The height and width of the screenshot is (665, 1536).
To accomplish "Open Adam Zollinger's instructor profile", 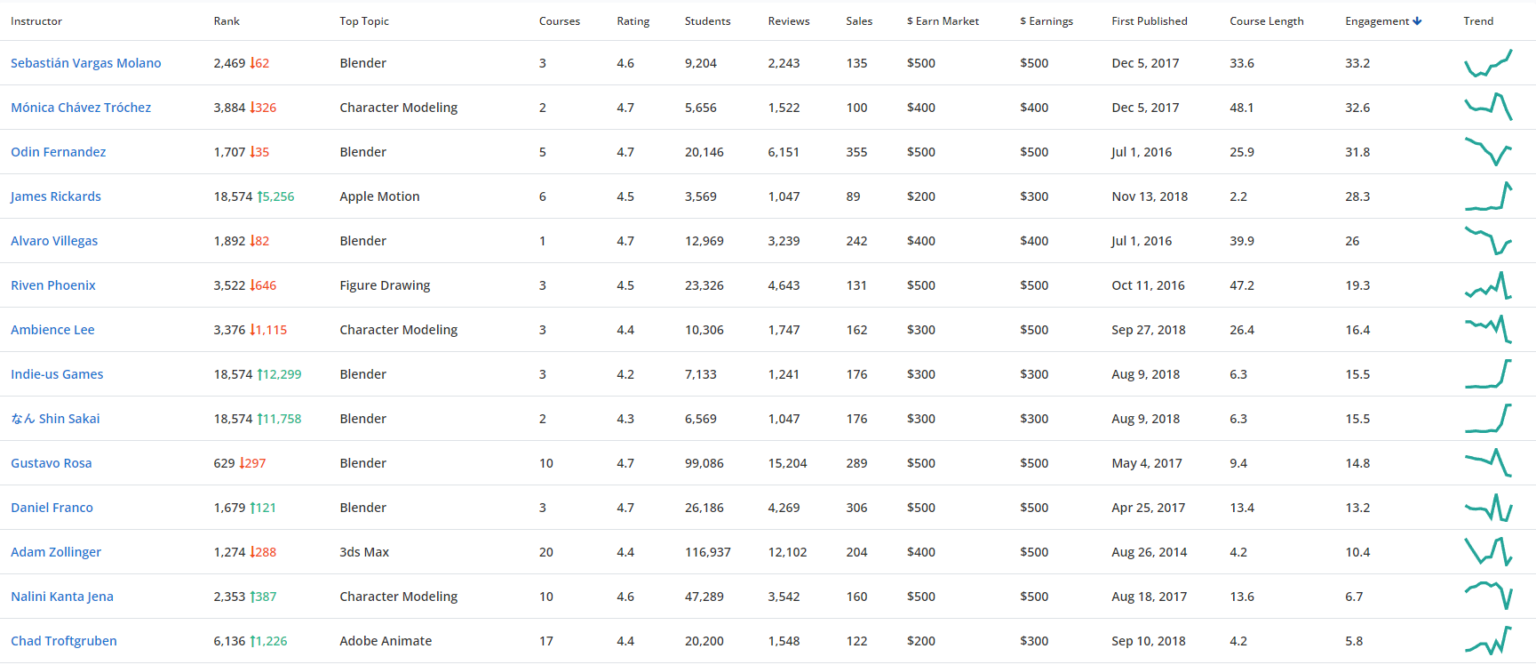I will point(56,552).
